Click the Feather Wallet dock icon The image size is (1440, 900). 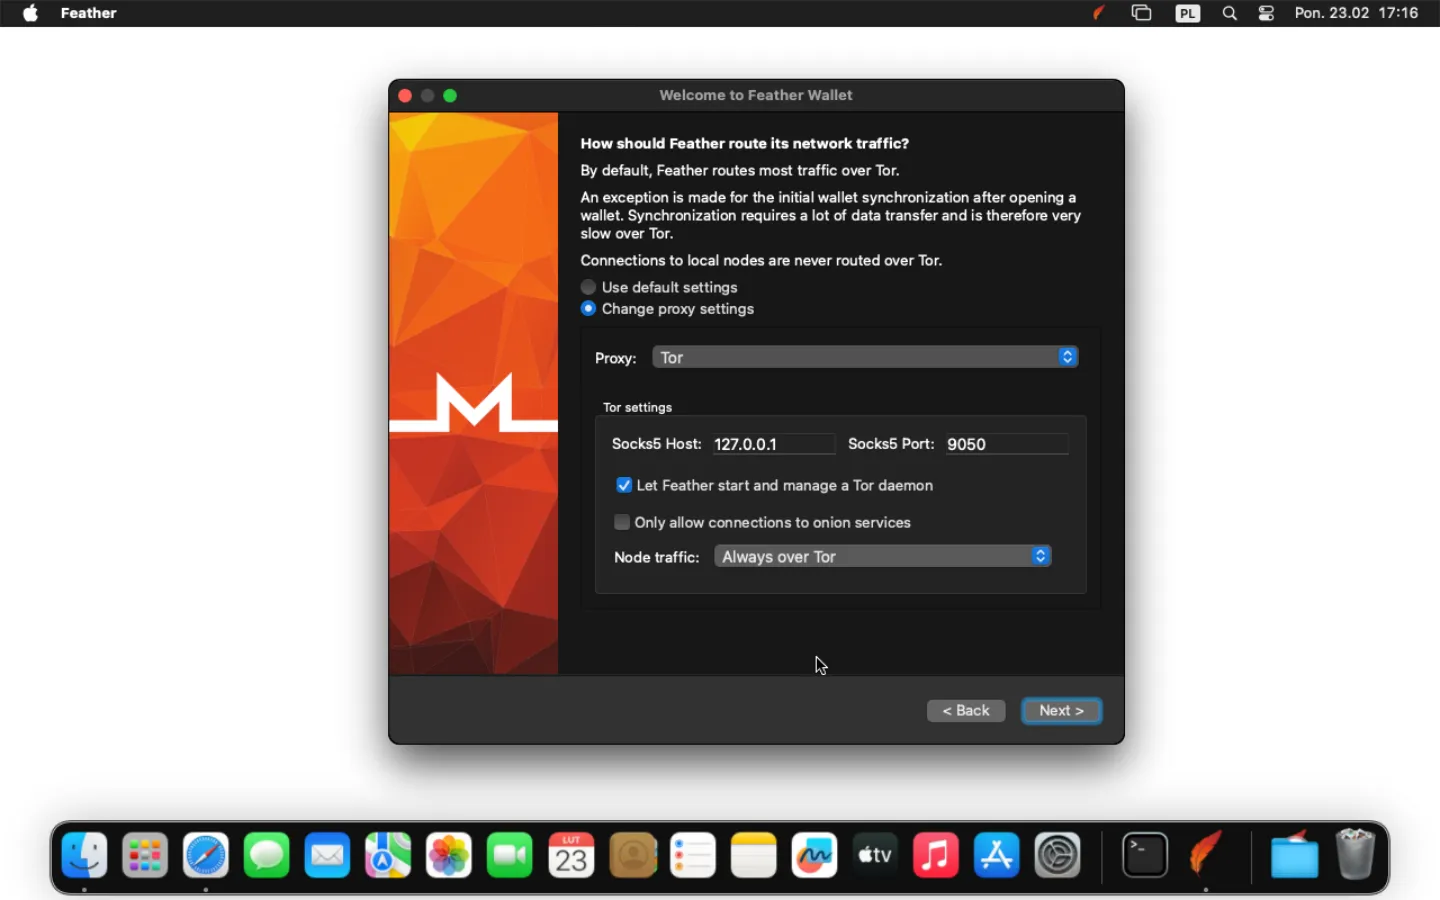(1208, 856)
